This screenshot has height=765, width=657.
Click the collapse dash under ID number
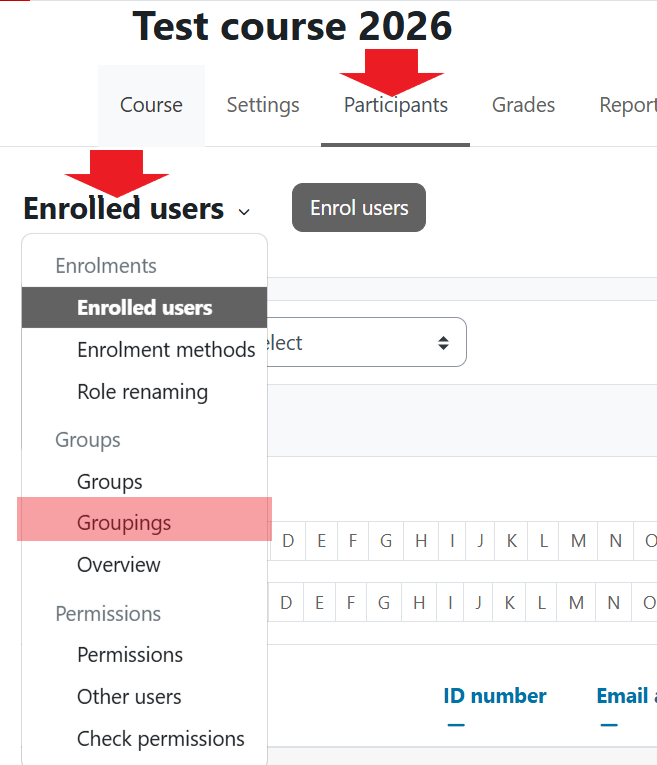456,724
